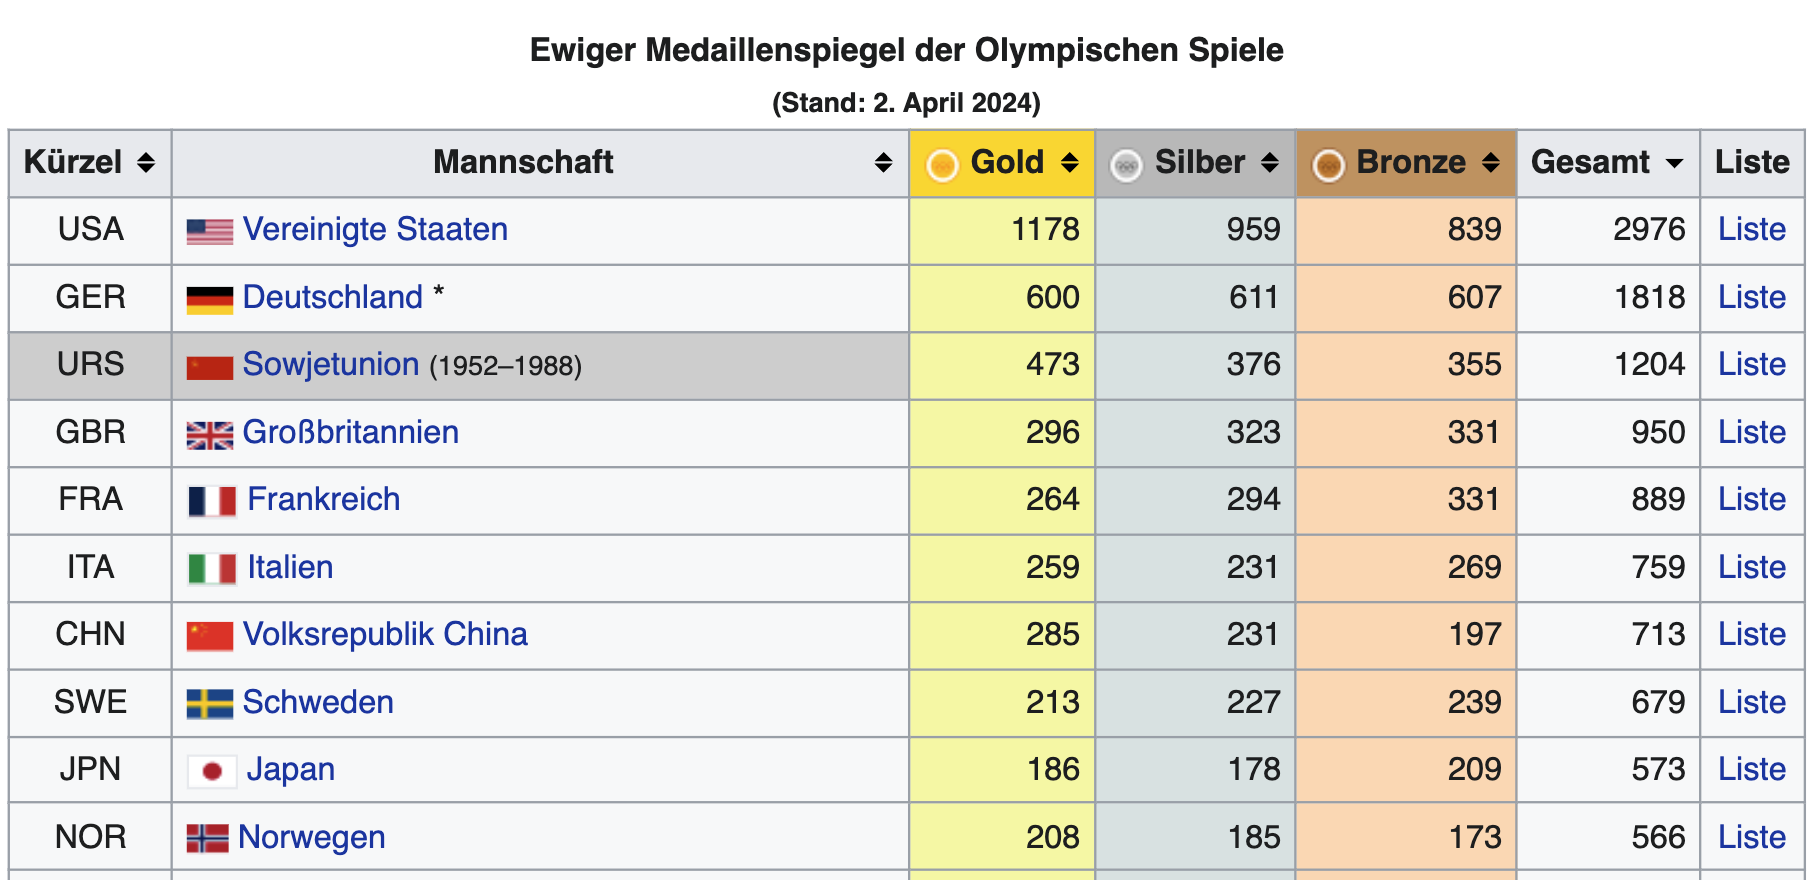Click the gold medal icon in header
The height and width of the screenshot is (880, 1817).
tap(942, 165)
